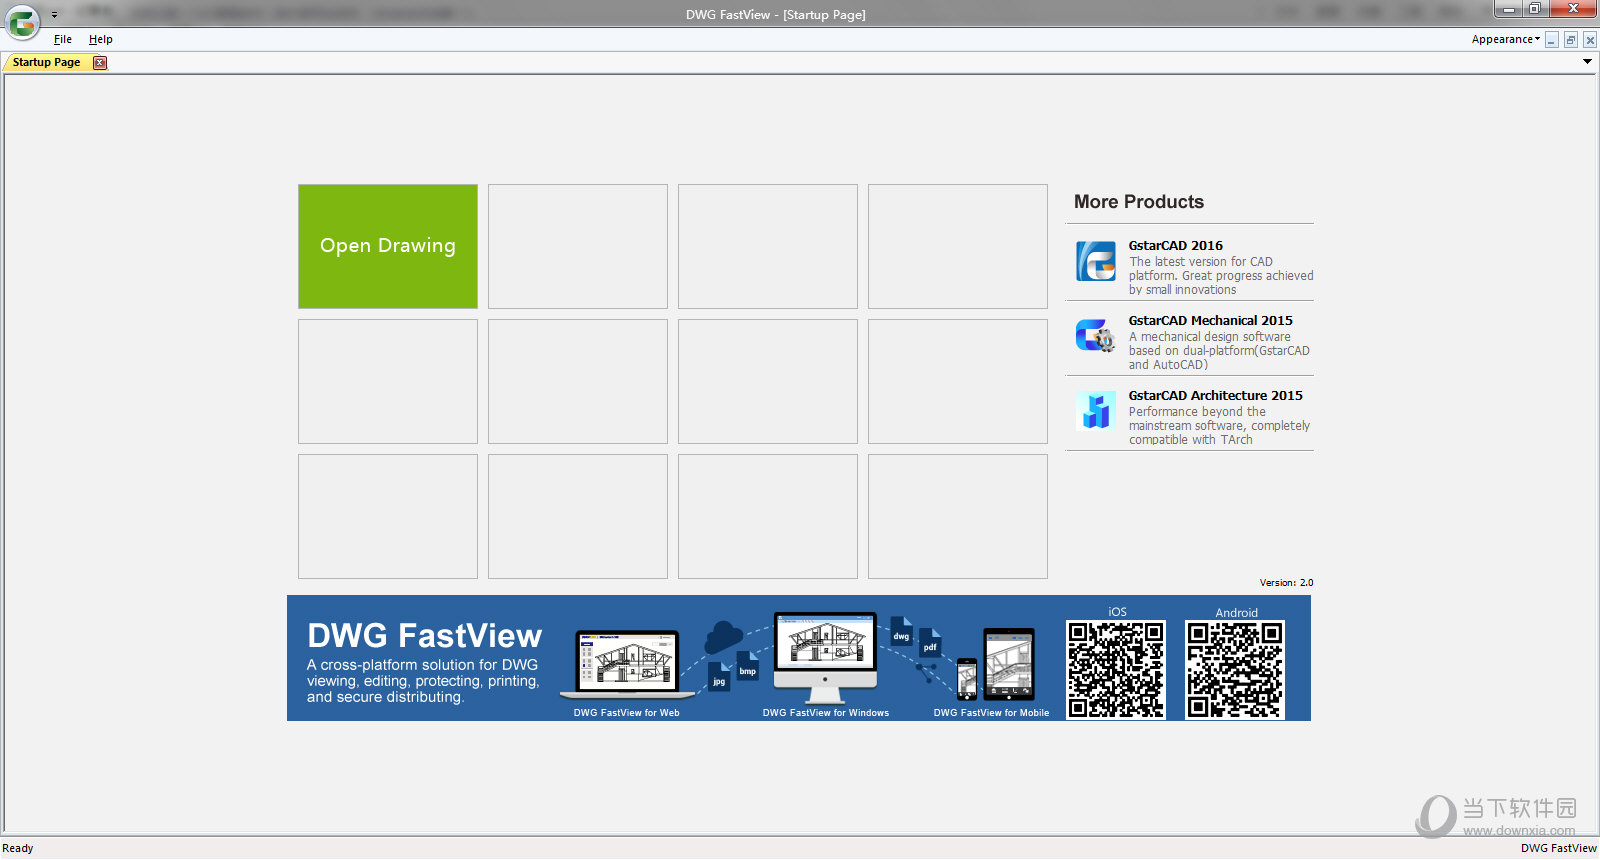The height and width of the screenshot is (860, 1600).
Task: Click the DWG FastView for Mobile devices image
Action: click(996, 664)
